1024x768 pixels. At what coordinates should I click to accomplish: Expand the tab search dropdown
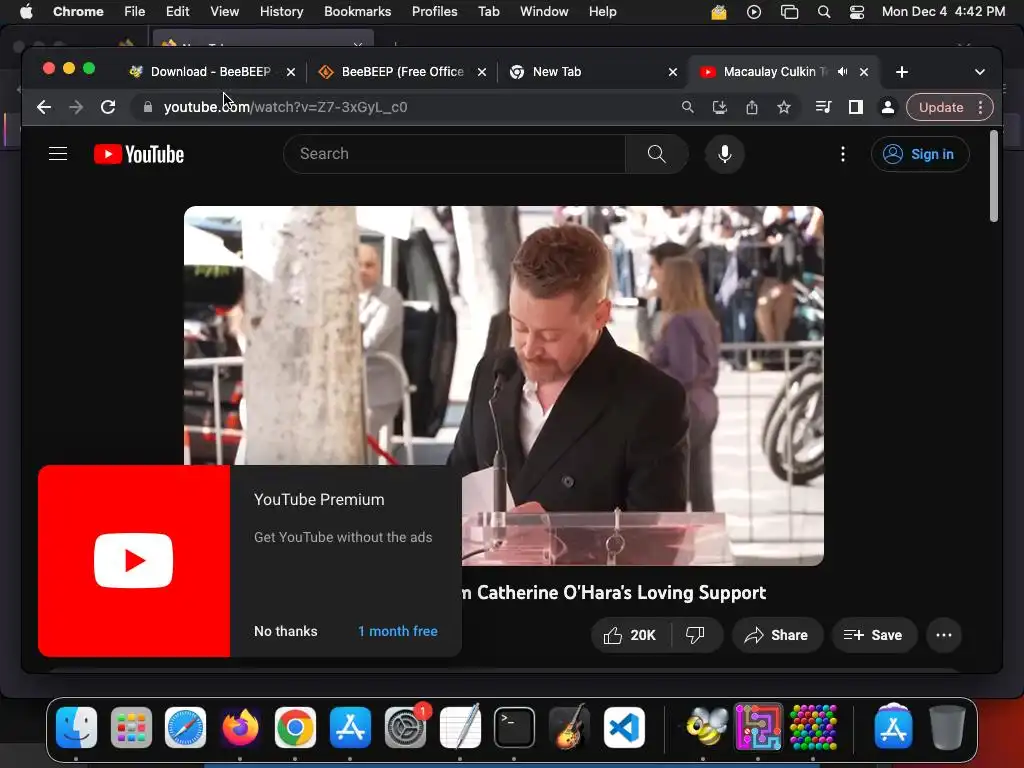pos(979,72)
